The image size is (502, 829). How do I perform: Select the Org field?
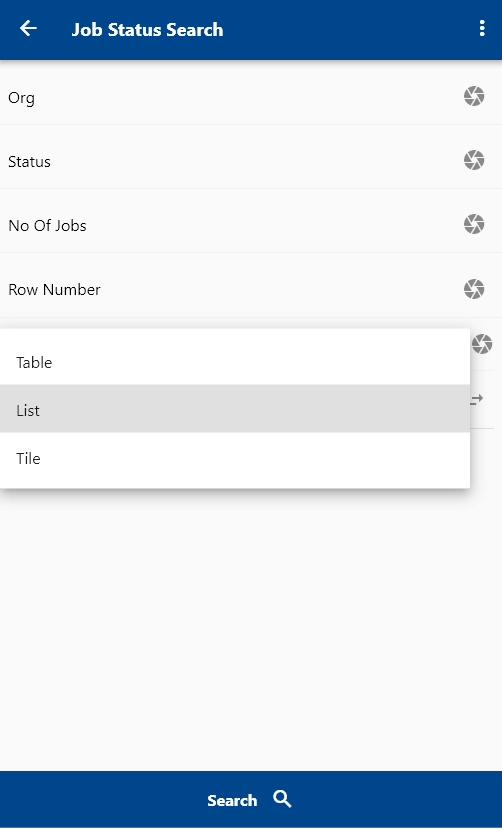(251, 97)
